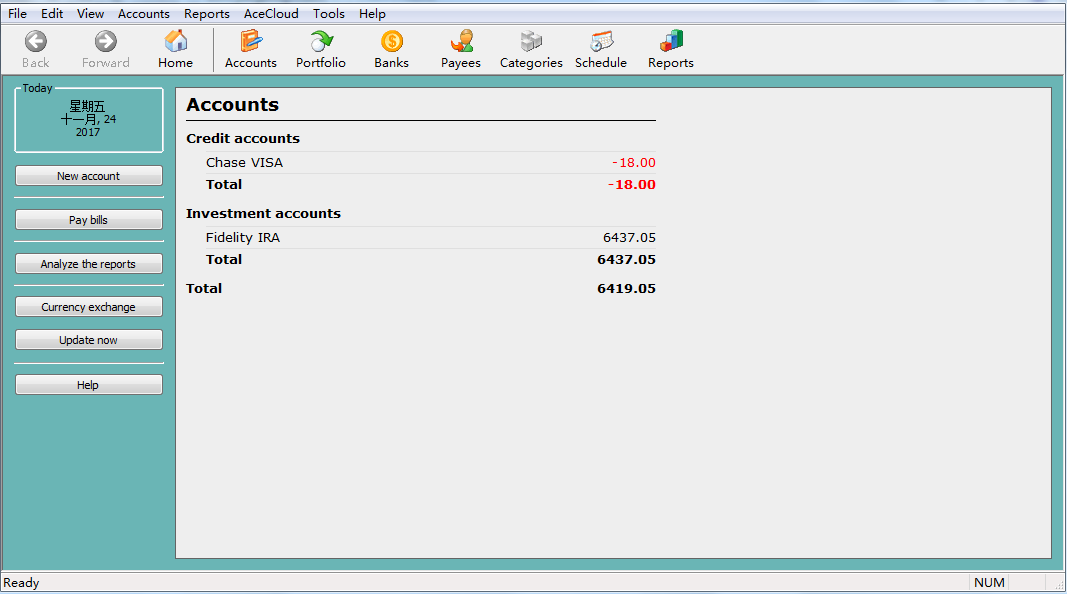Open the Fidelity IRA account
The image size is (1067, 594).
click(x=243, y=237)
